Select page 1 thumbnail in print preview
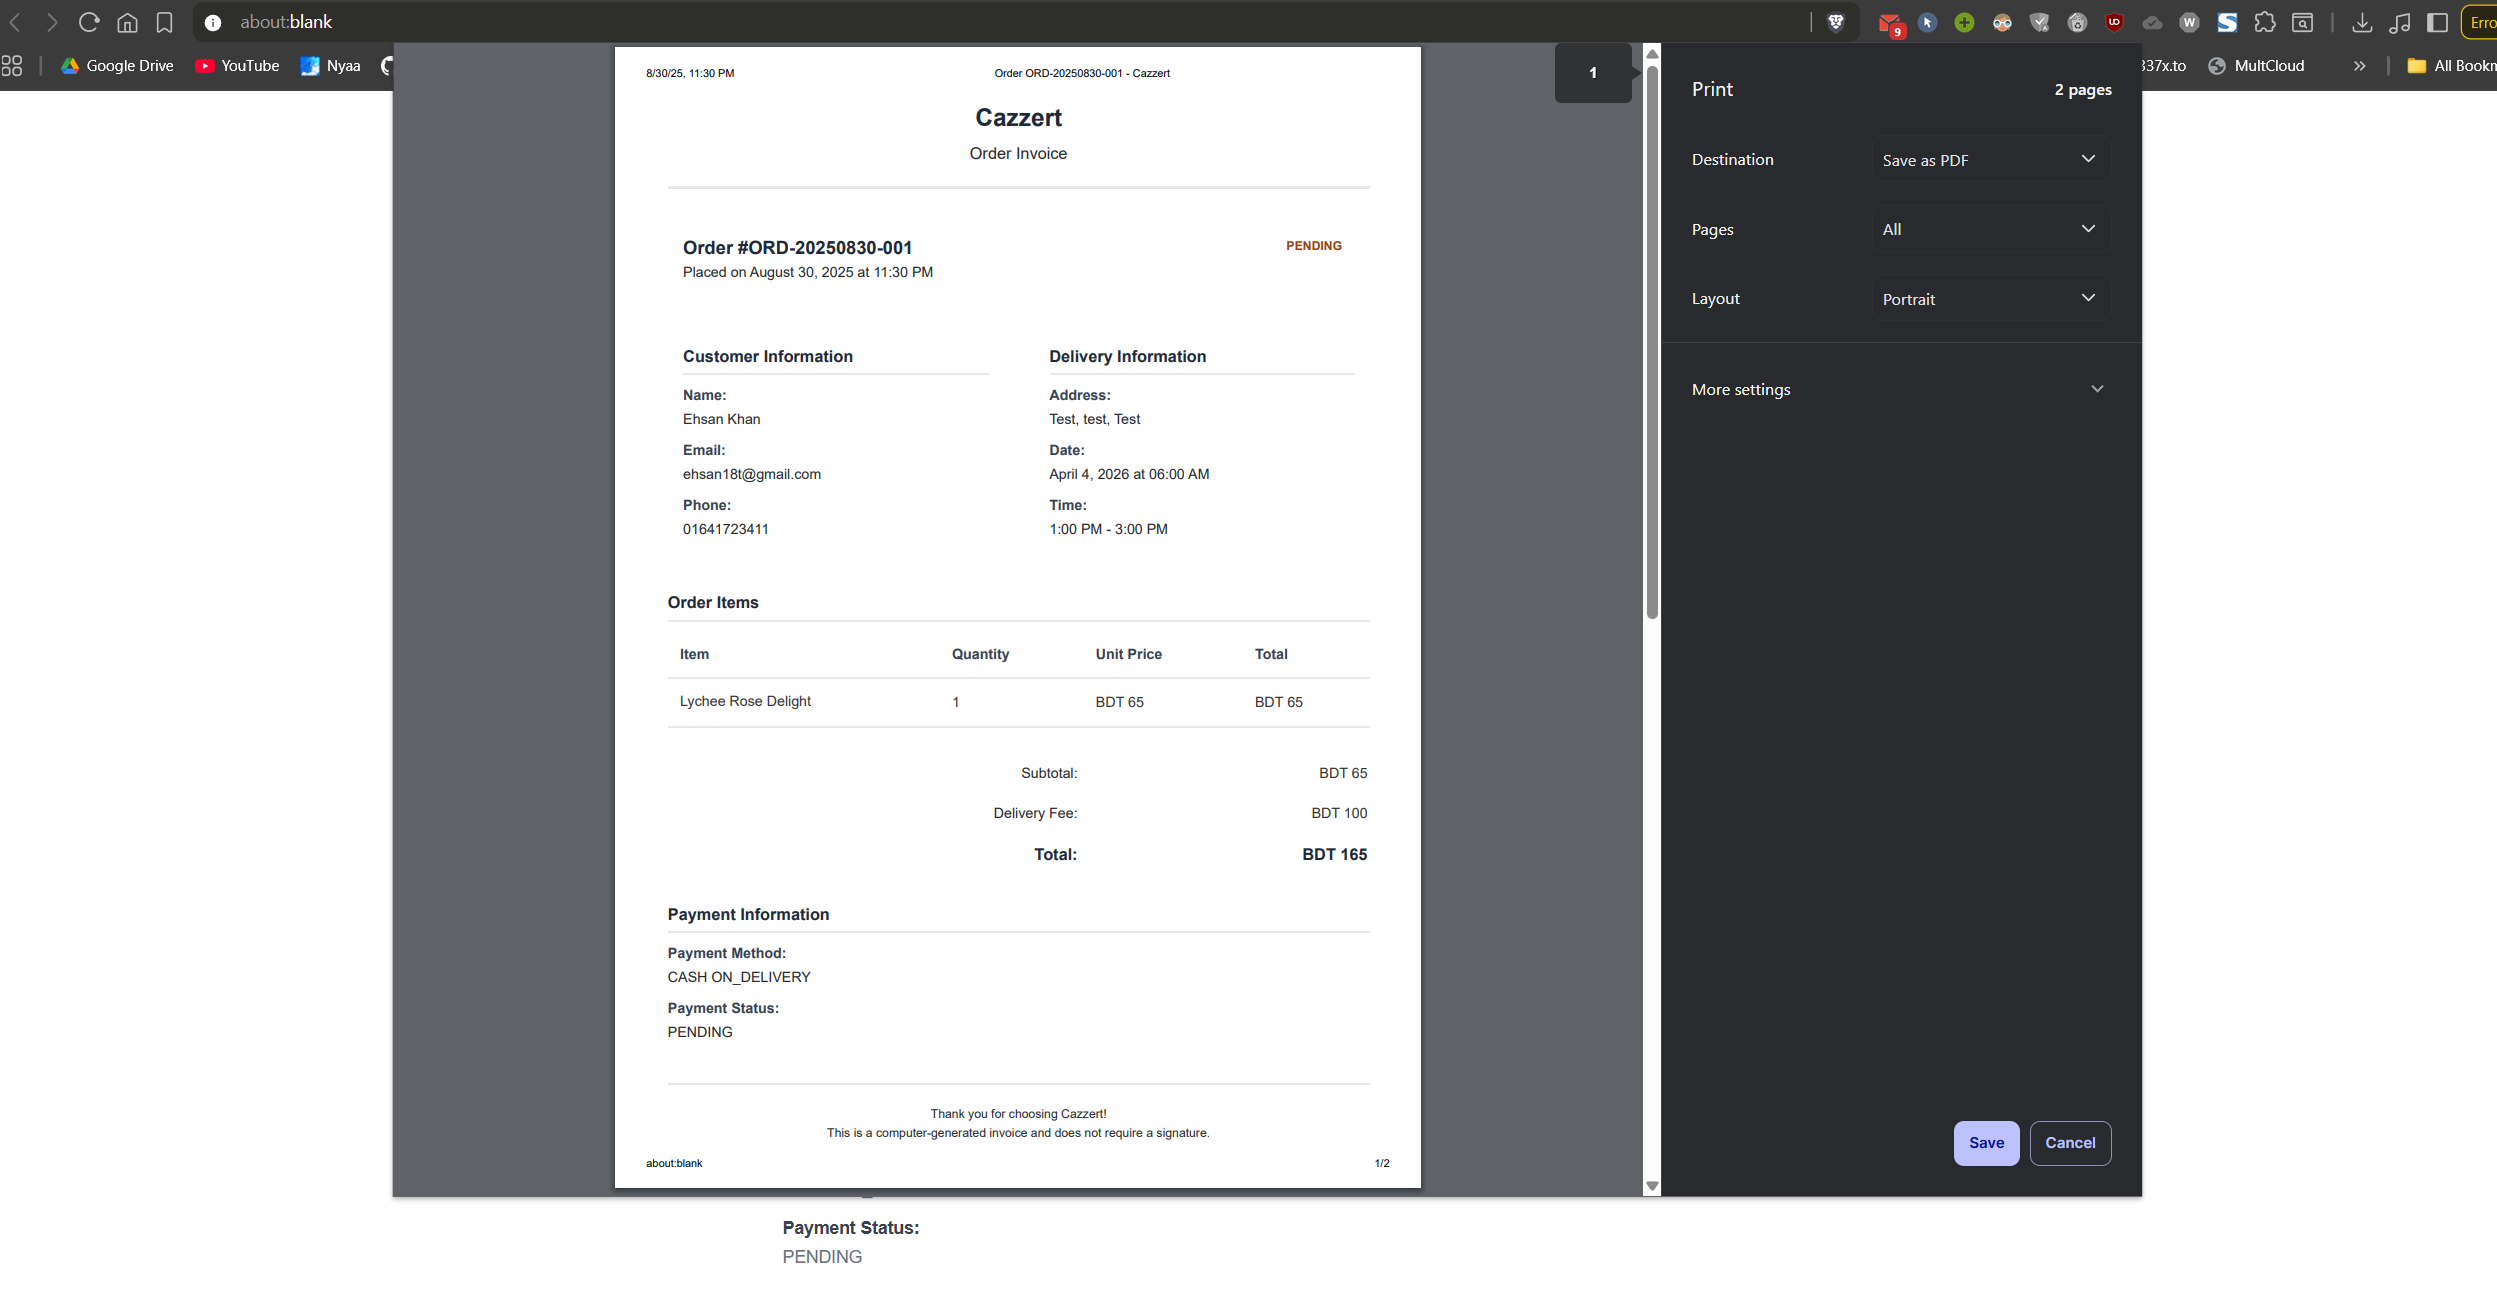This screenshot has width=2497, height=1294. click(x=1592, y=72)
